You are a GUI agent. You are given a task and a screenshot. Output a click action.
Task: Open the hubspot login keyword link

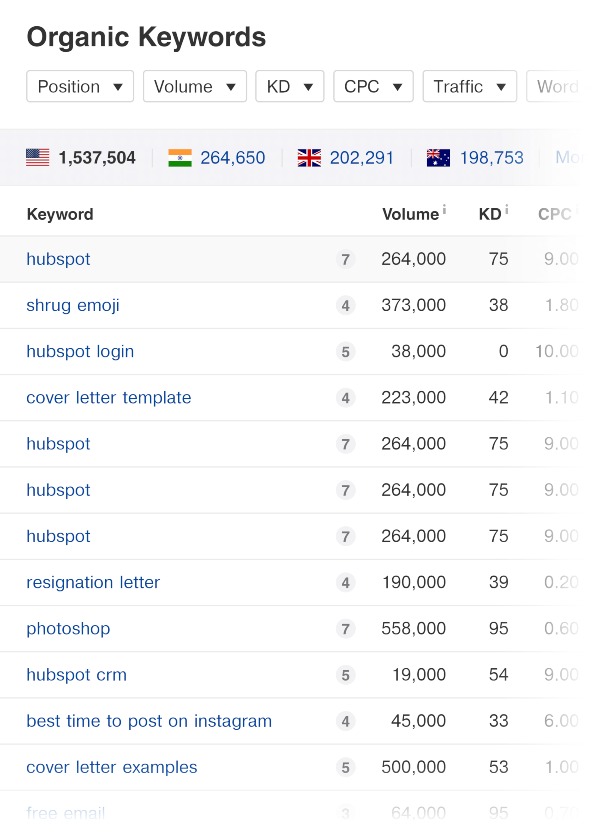pyautogui.click(x=80, y=351)
